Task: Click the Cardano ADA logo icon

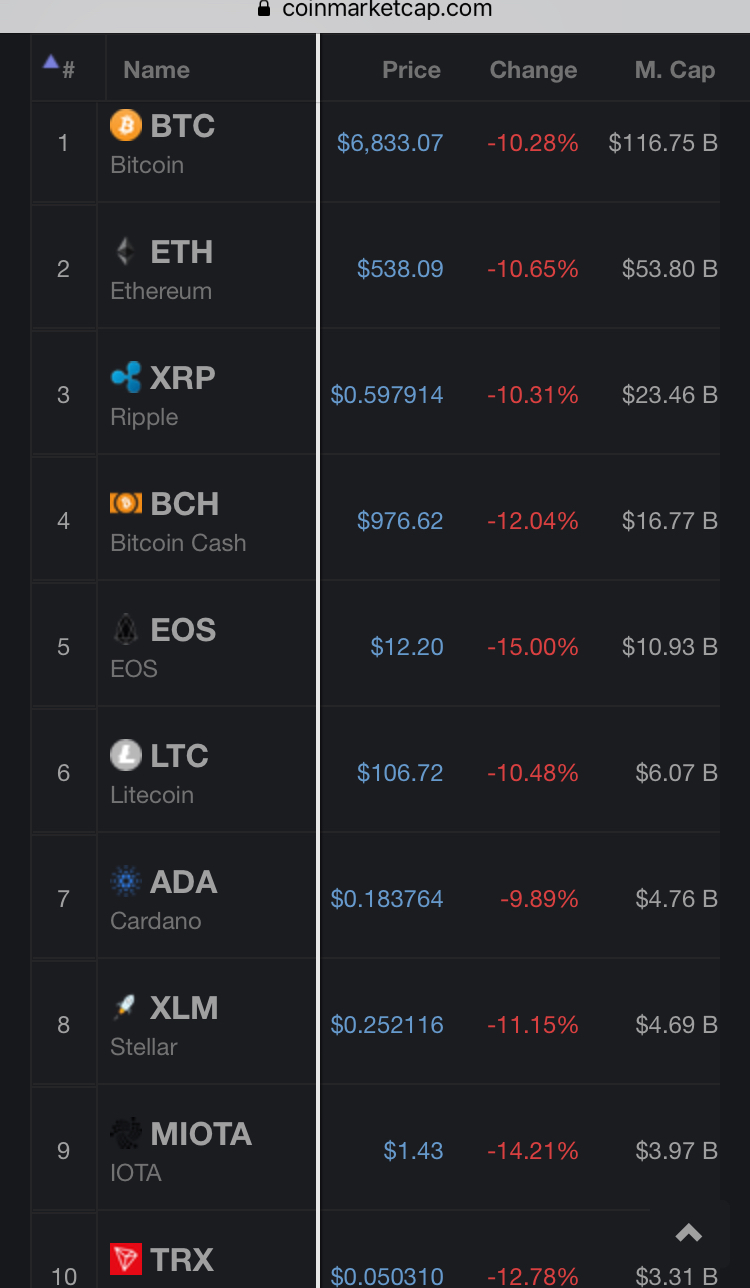Action: (126, 881)
